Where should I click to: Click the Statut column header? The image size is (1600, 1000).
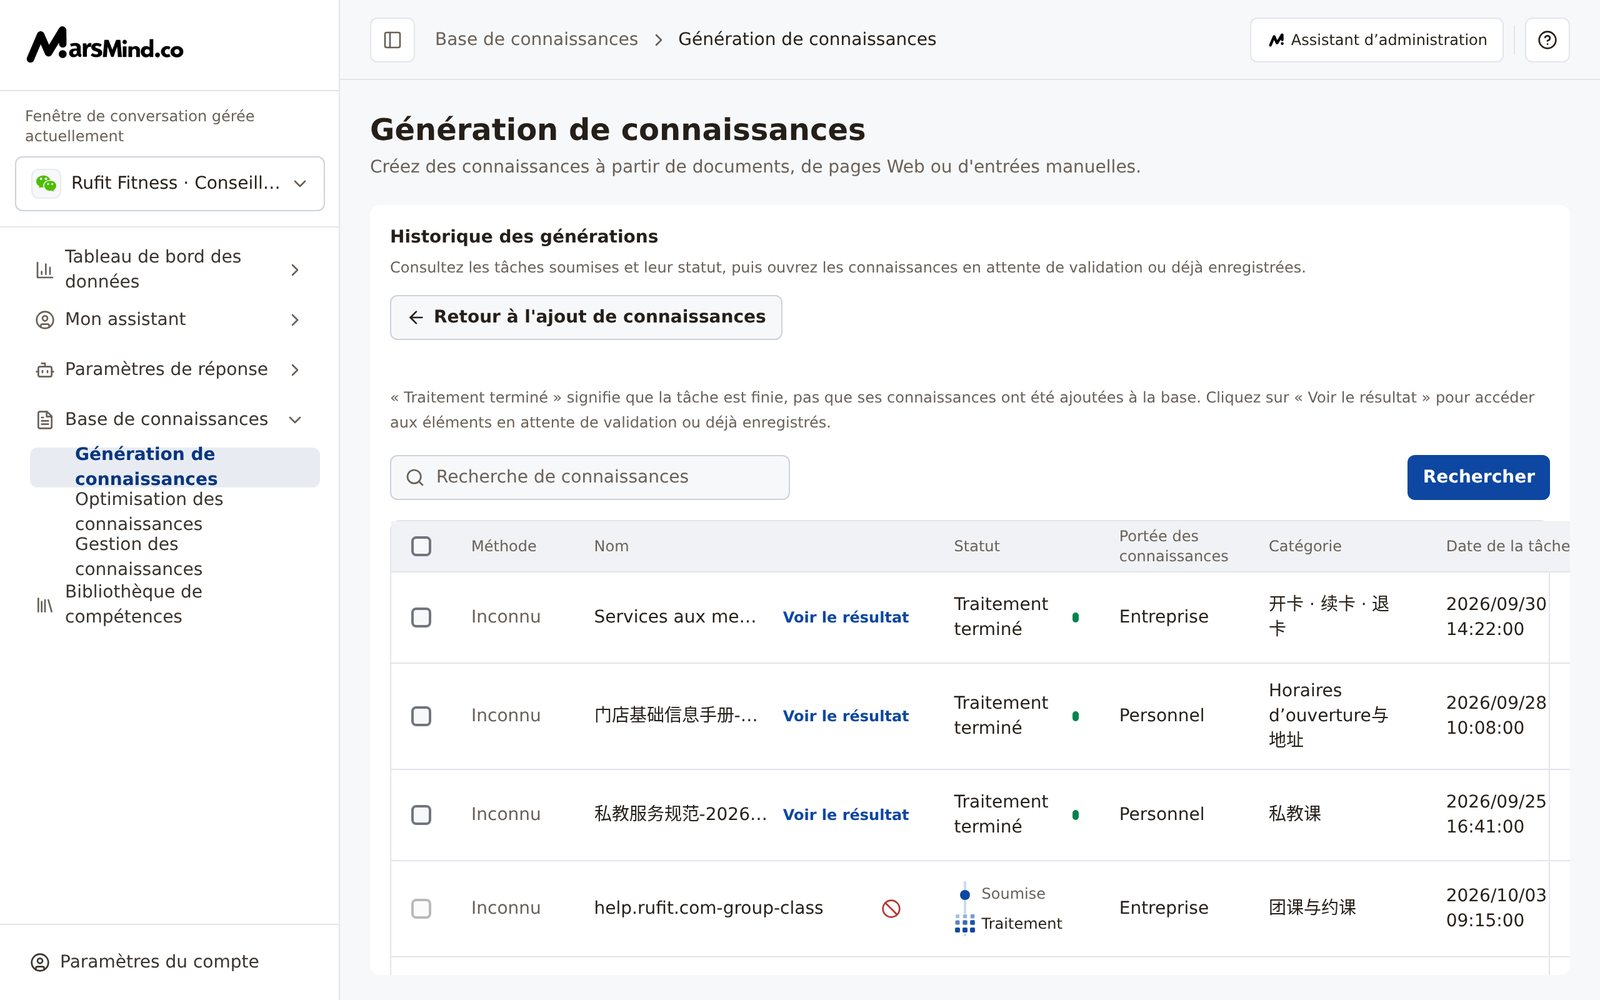pyautogui.click(x=976, y=546)
